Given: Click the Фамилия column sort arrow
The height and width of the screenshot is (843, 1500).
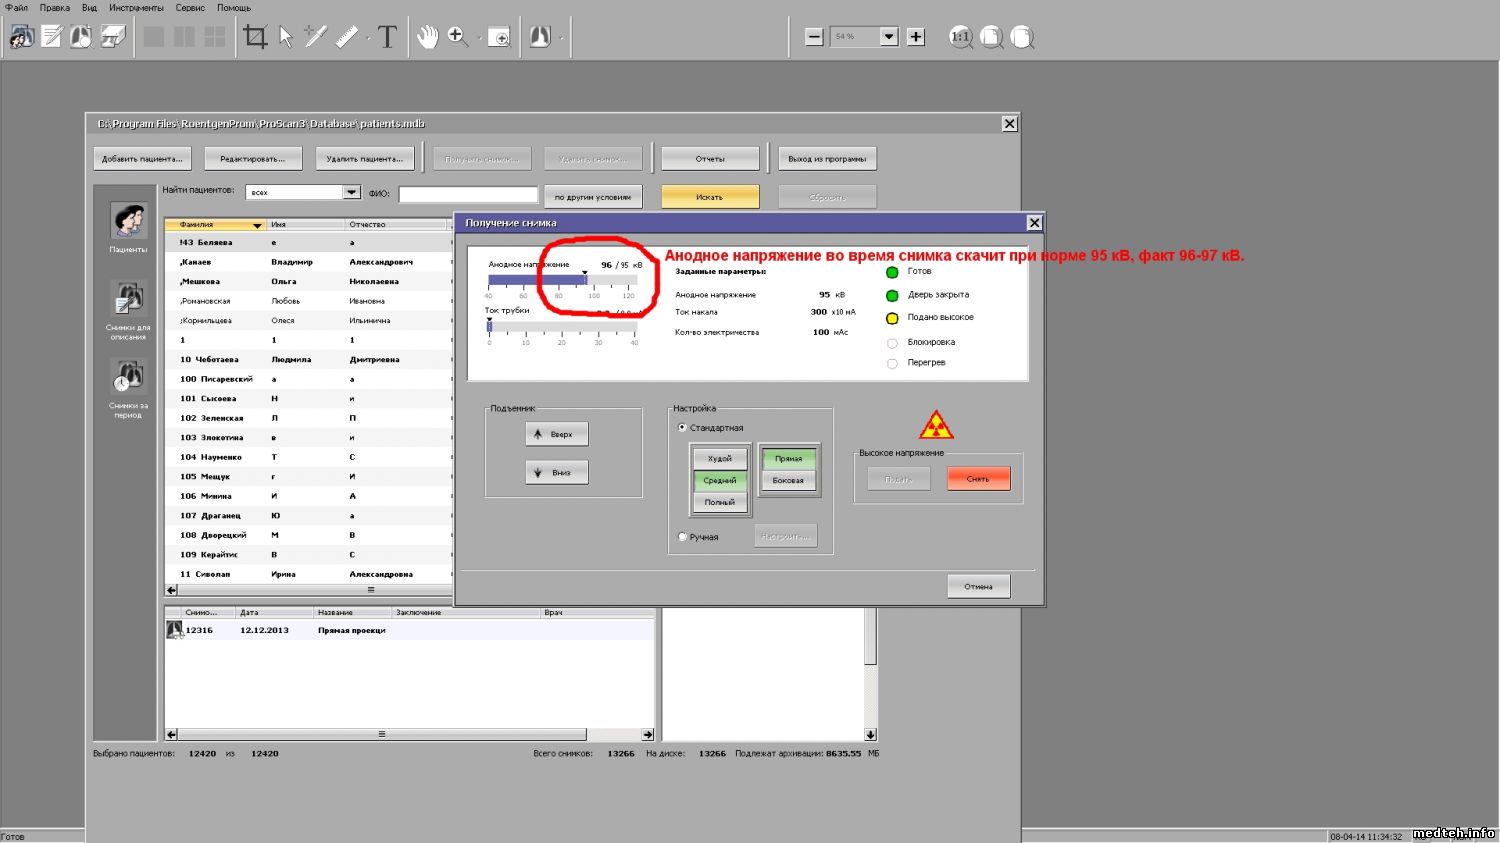Looking at the screenshot, I should click(x=257, y=225).
